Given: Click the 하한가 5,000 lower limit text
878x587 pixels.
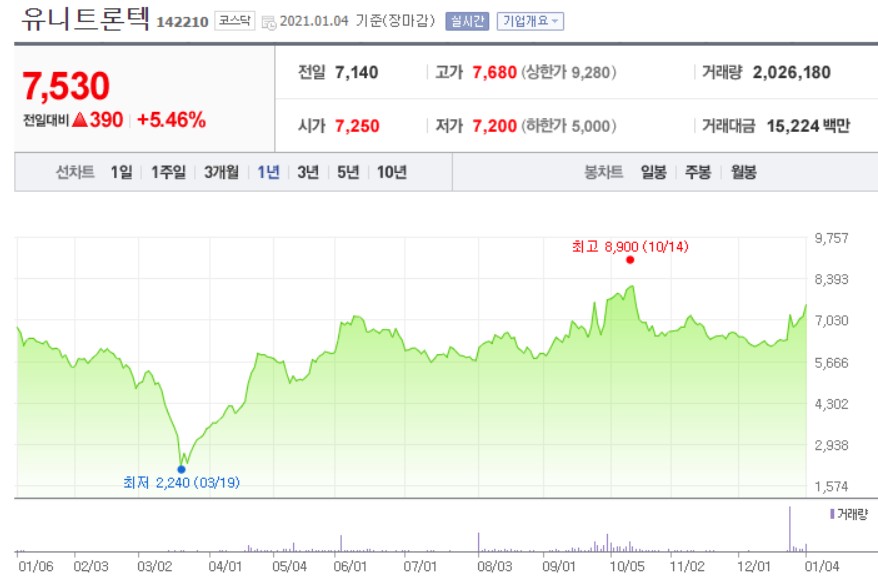Looking at the screenshot, I should pos(569,126).
